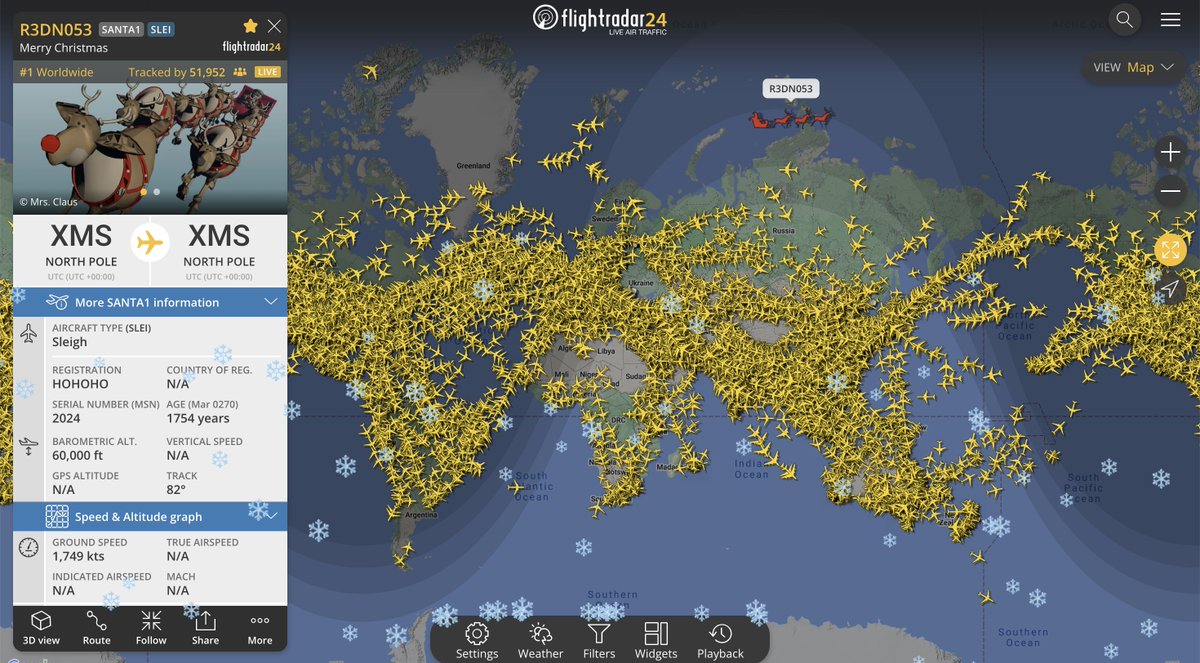The image size is (1200, 663).
Task: Switch to 3D view of flight
Action: pos(41,628)
